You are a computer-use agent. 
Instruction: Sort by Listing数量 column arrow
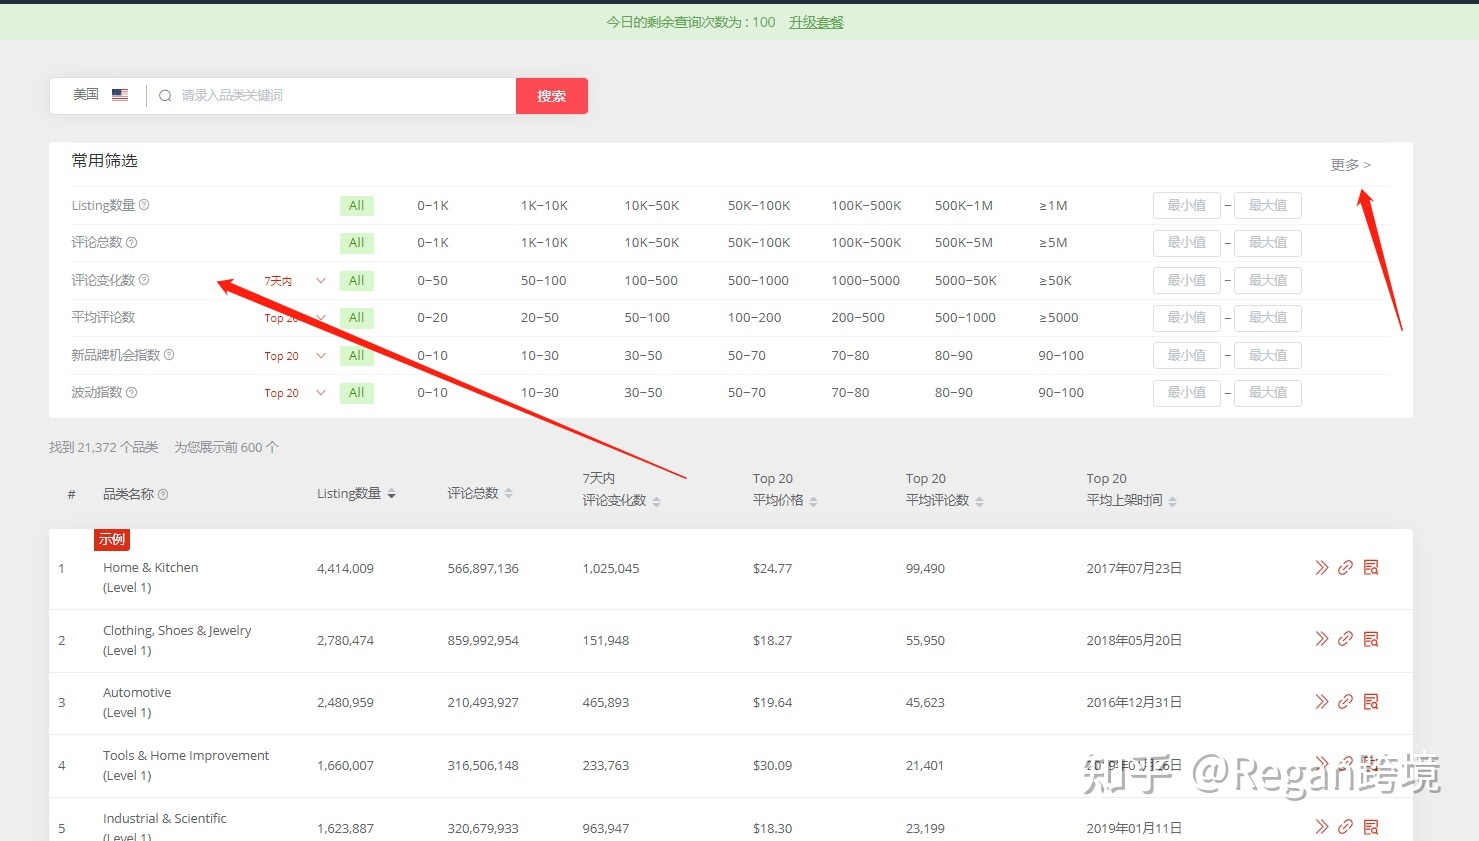[x=391, y=494]
